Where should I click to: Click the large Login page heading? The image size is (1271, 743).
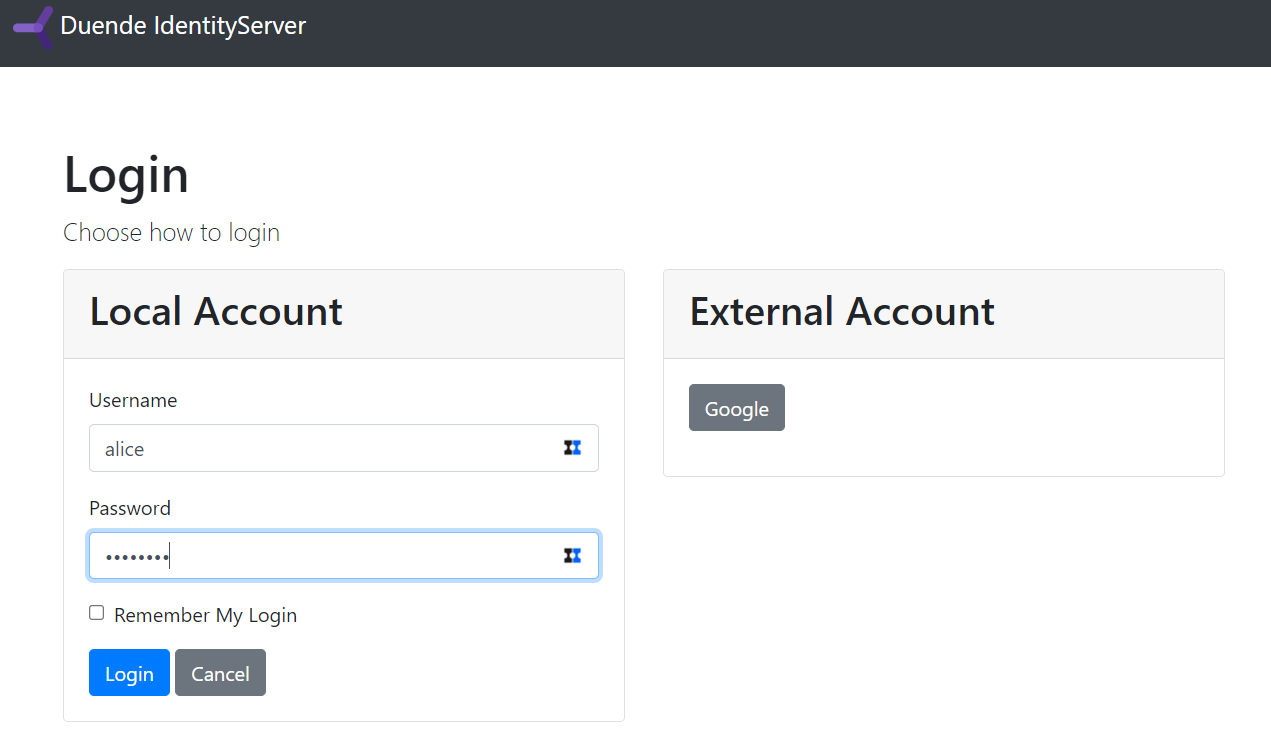click(126, 175)
